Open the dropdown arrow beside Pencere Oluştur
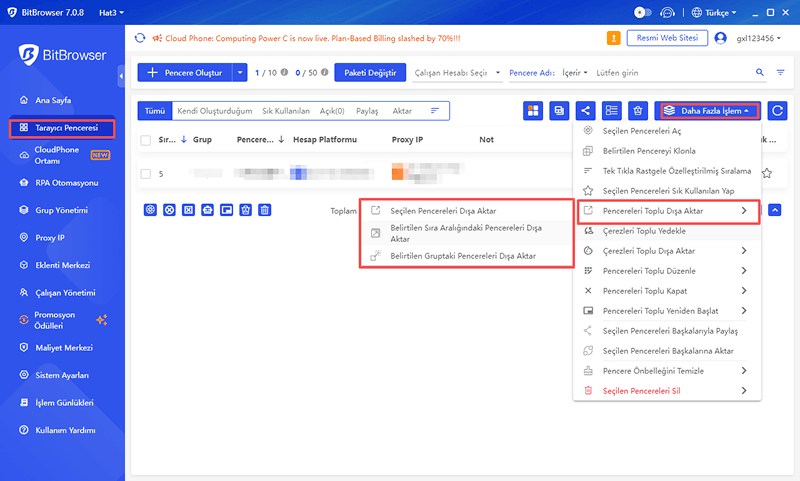 click(x=239, y=73)
